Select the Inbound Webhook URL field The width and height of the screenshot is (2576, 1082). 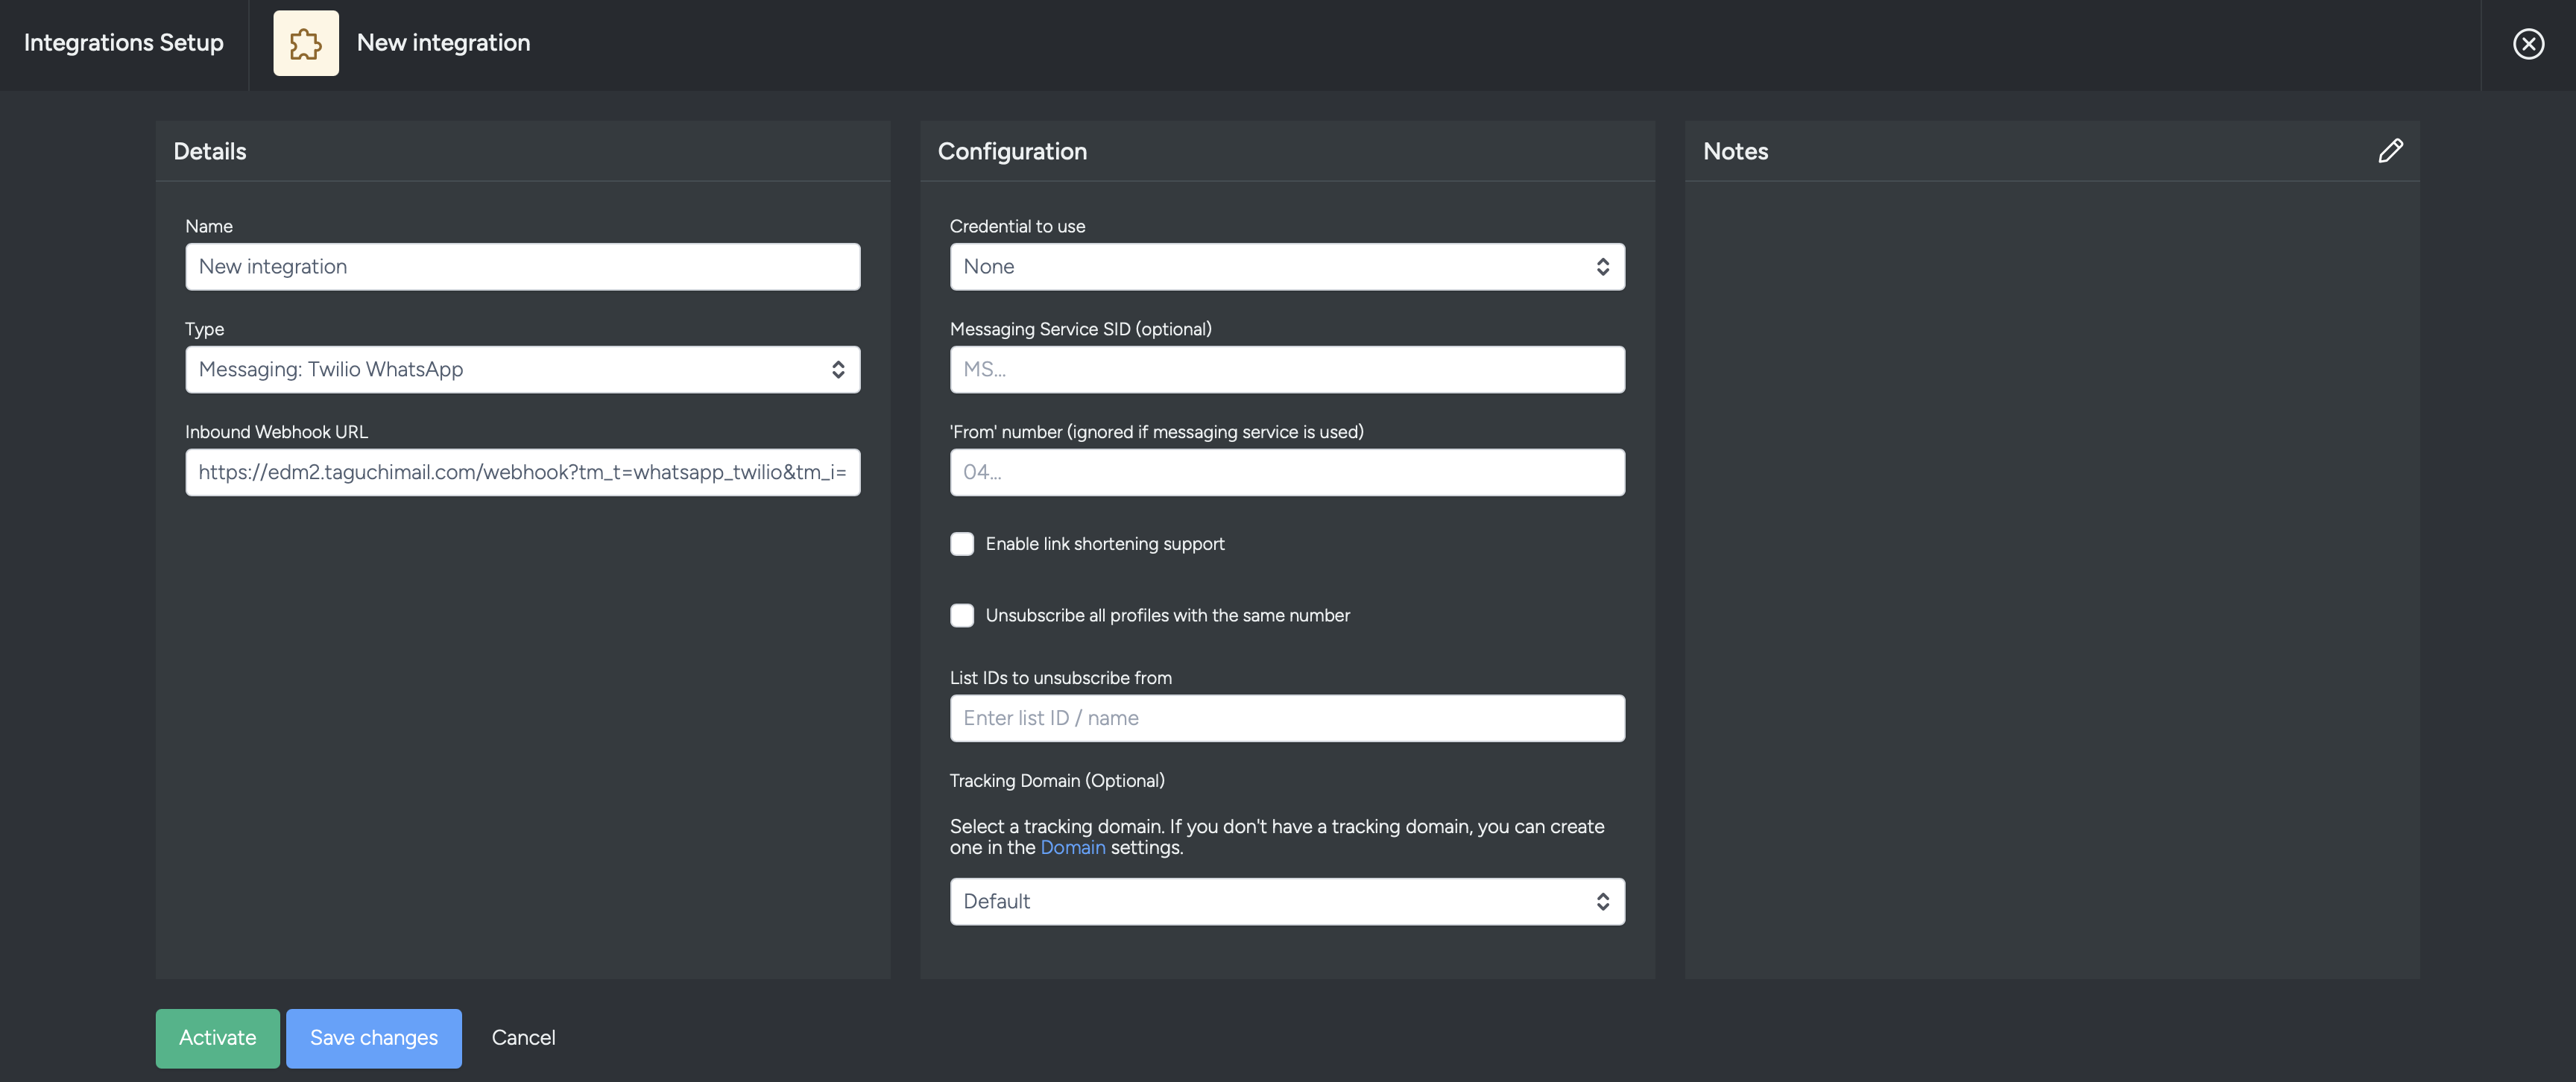pos(522,472)
